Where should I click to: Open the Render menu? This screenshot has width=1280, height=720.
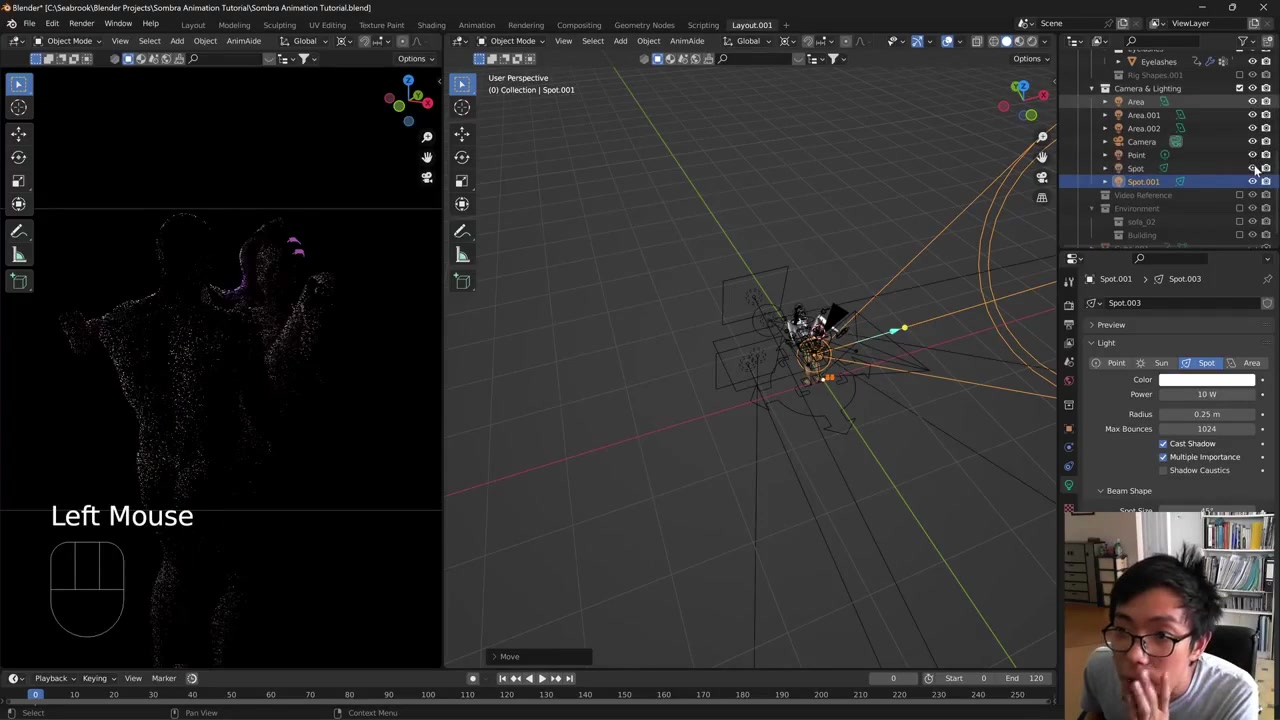coord(81,23)
